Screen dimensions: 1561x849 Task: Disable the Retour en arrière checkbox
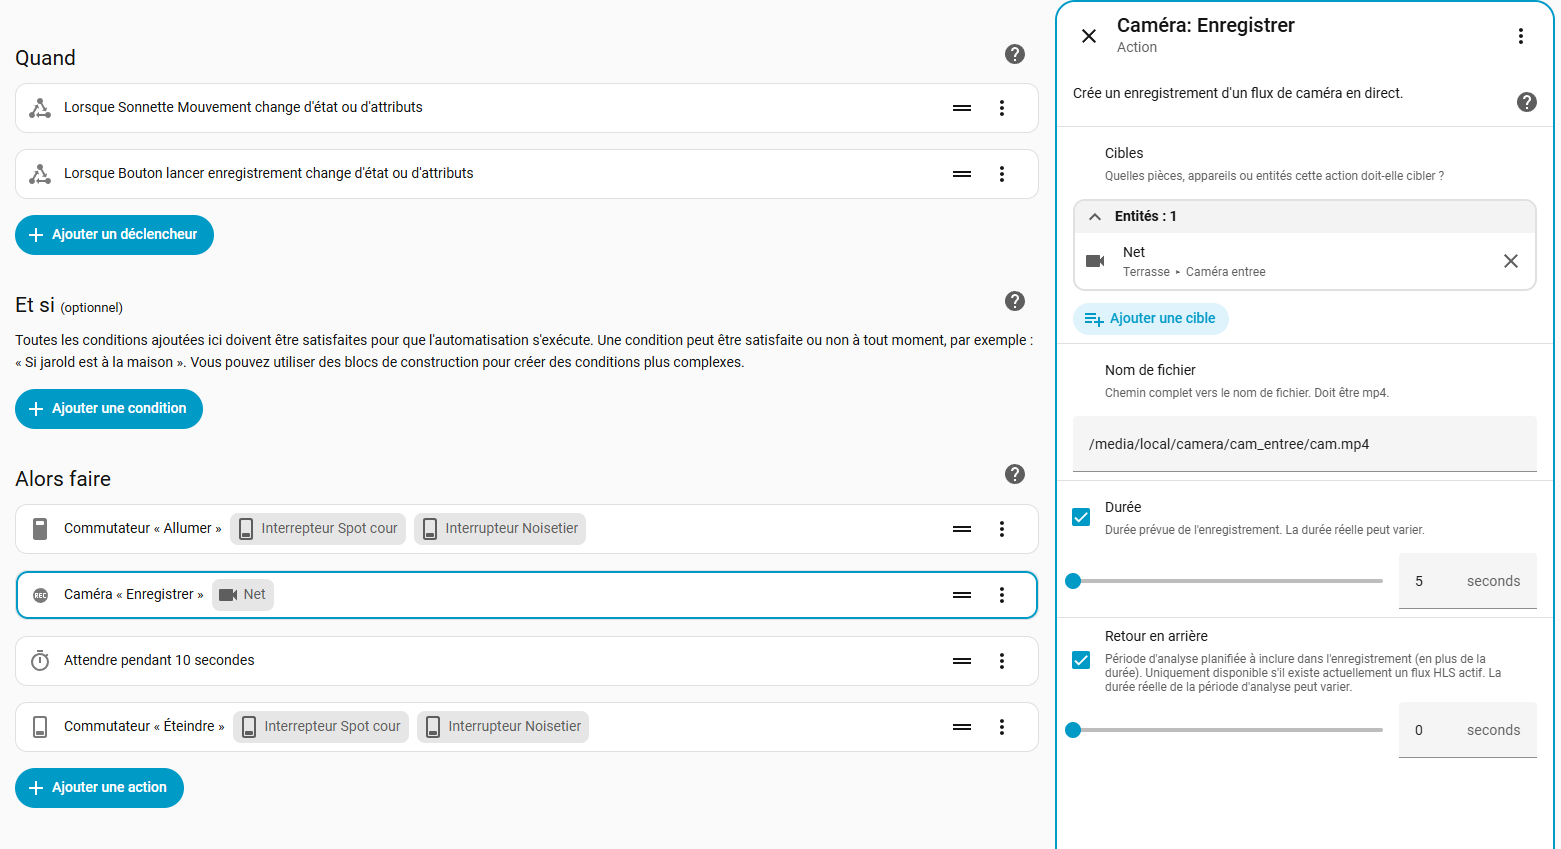point(1081,660)
